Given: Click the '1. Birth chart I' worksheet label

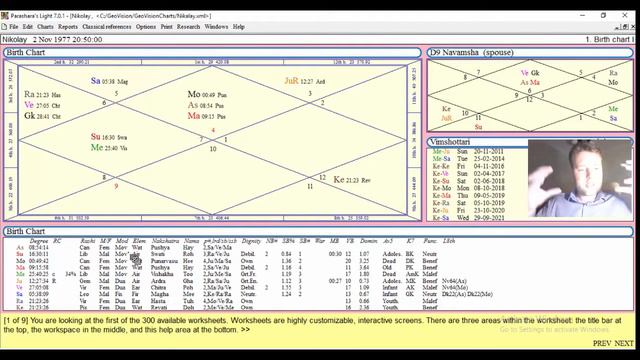Looking at the screenshot, I should click(x=609, y=40).
